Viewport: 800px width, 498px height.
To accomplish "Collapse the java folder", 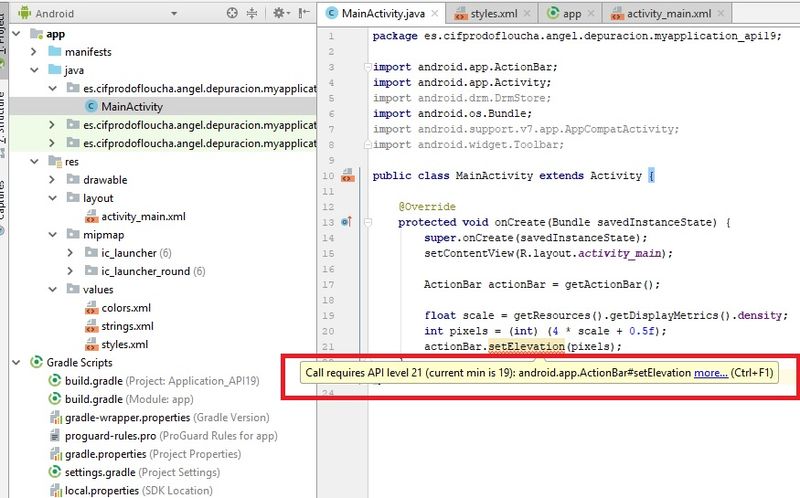I will point(34,70).
